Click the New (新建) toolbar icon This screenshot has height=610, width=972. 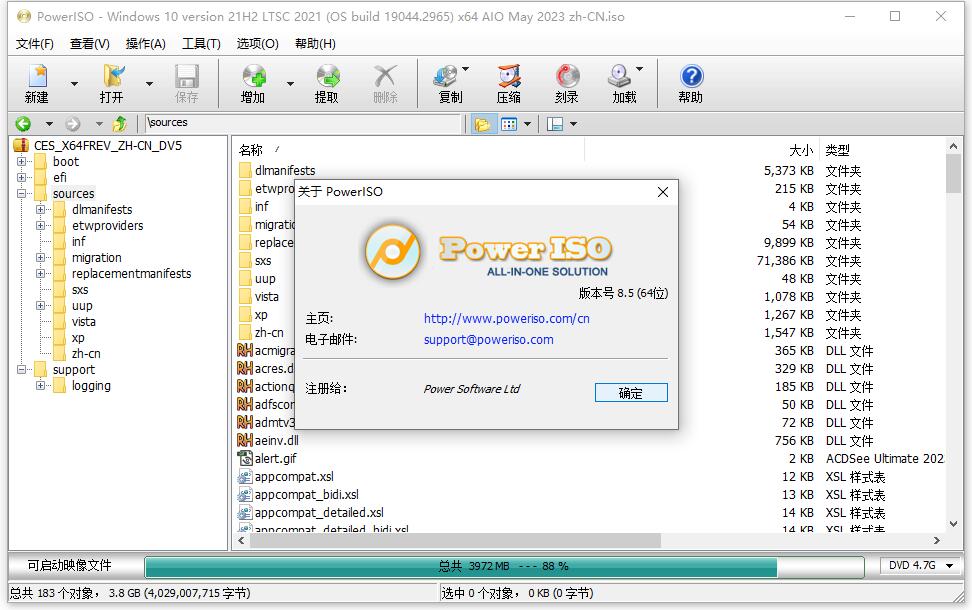[x=38, y=76]
